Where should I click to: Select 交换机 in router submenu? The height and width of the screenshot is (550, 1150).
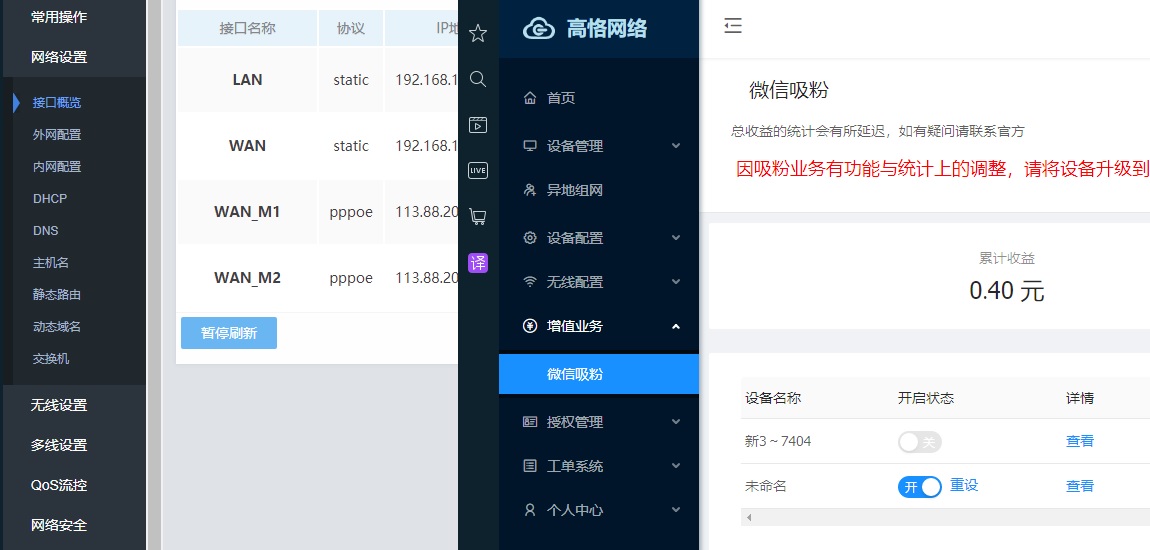pyautogui.click(x=51, y=359)
